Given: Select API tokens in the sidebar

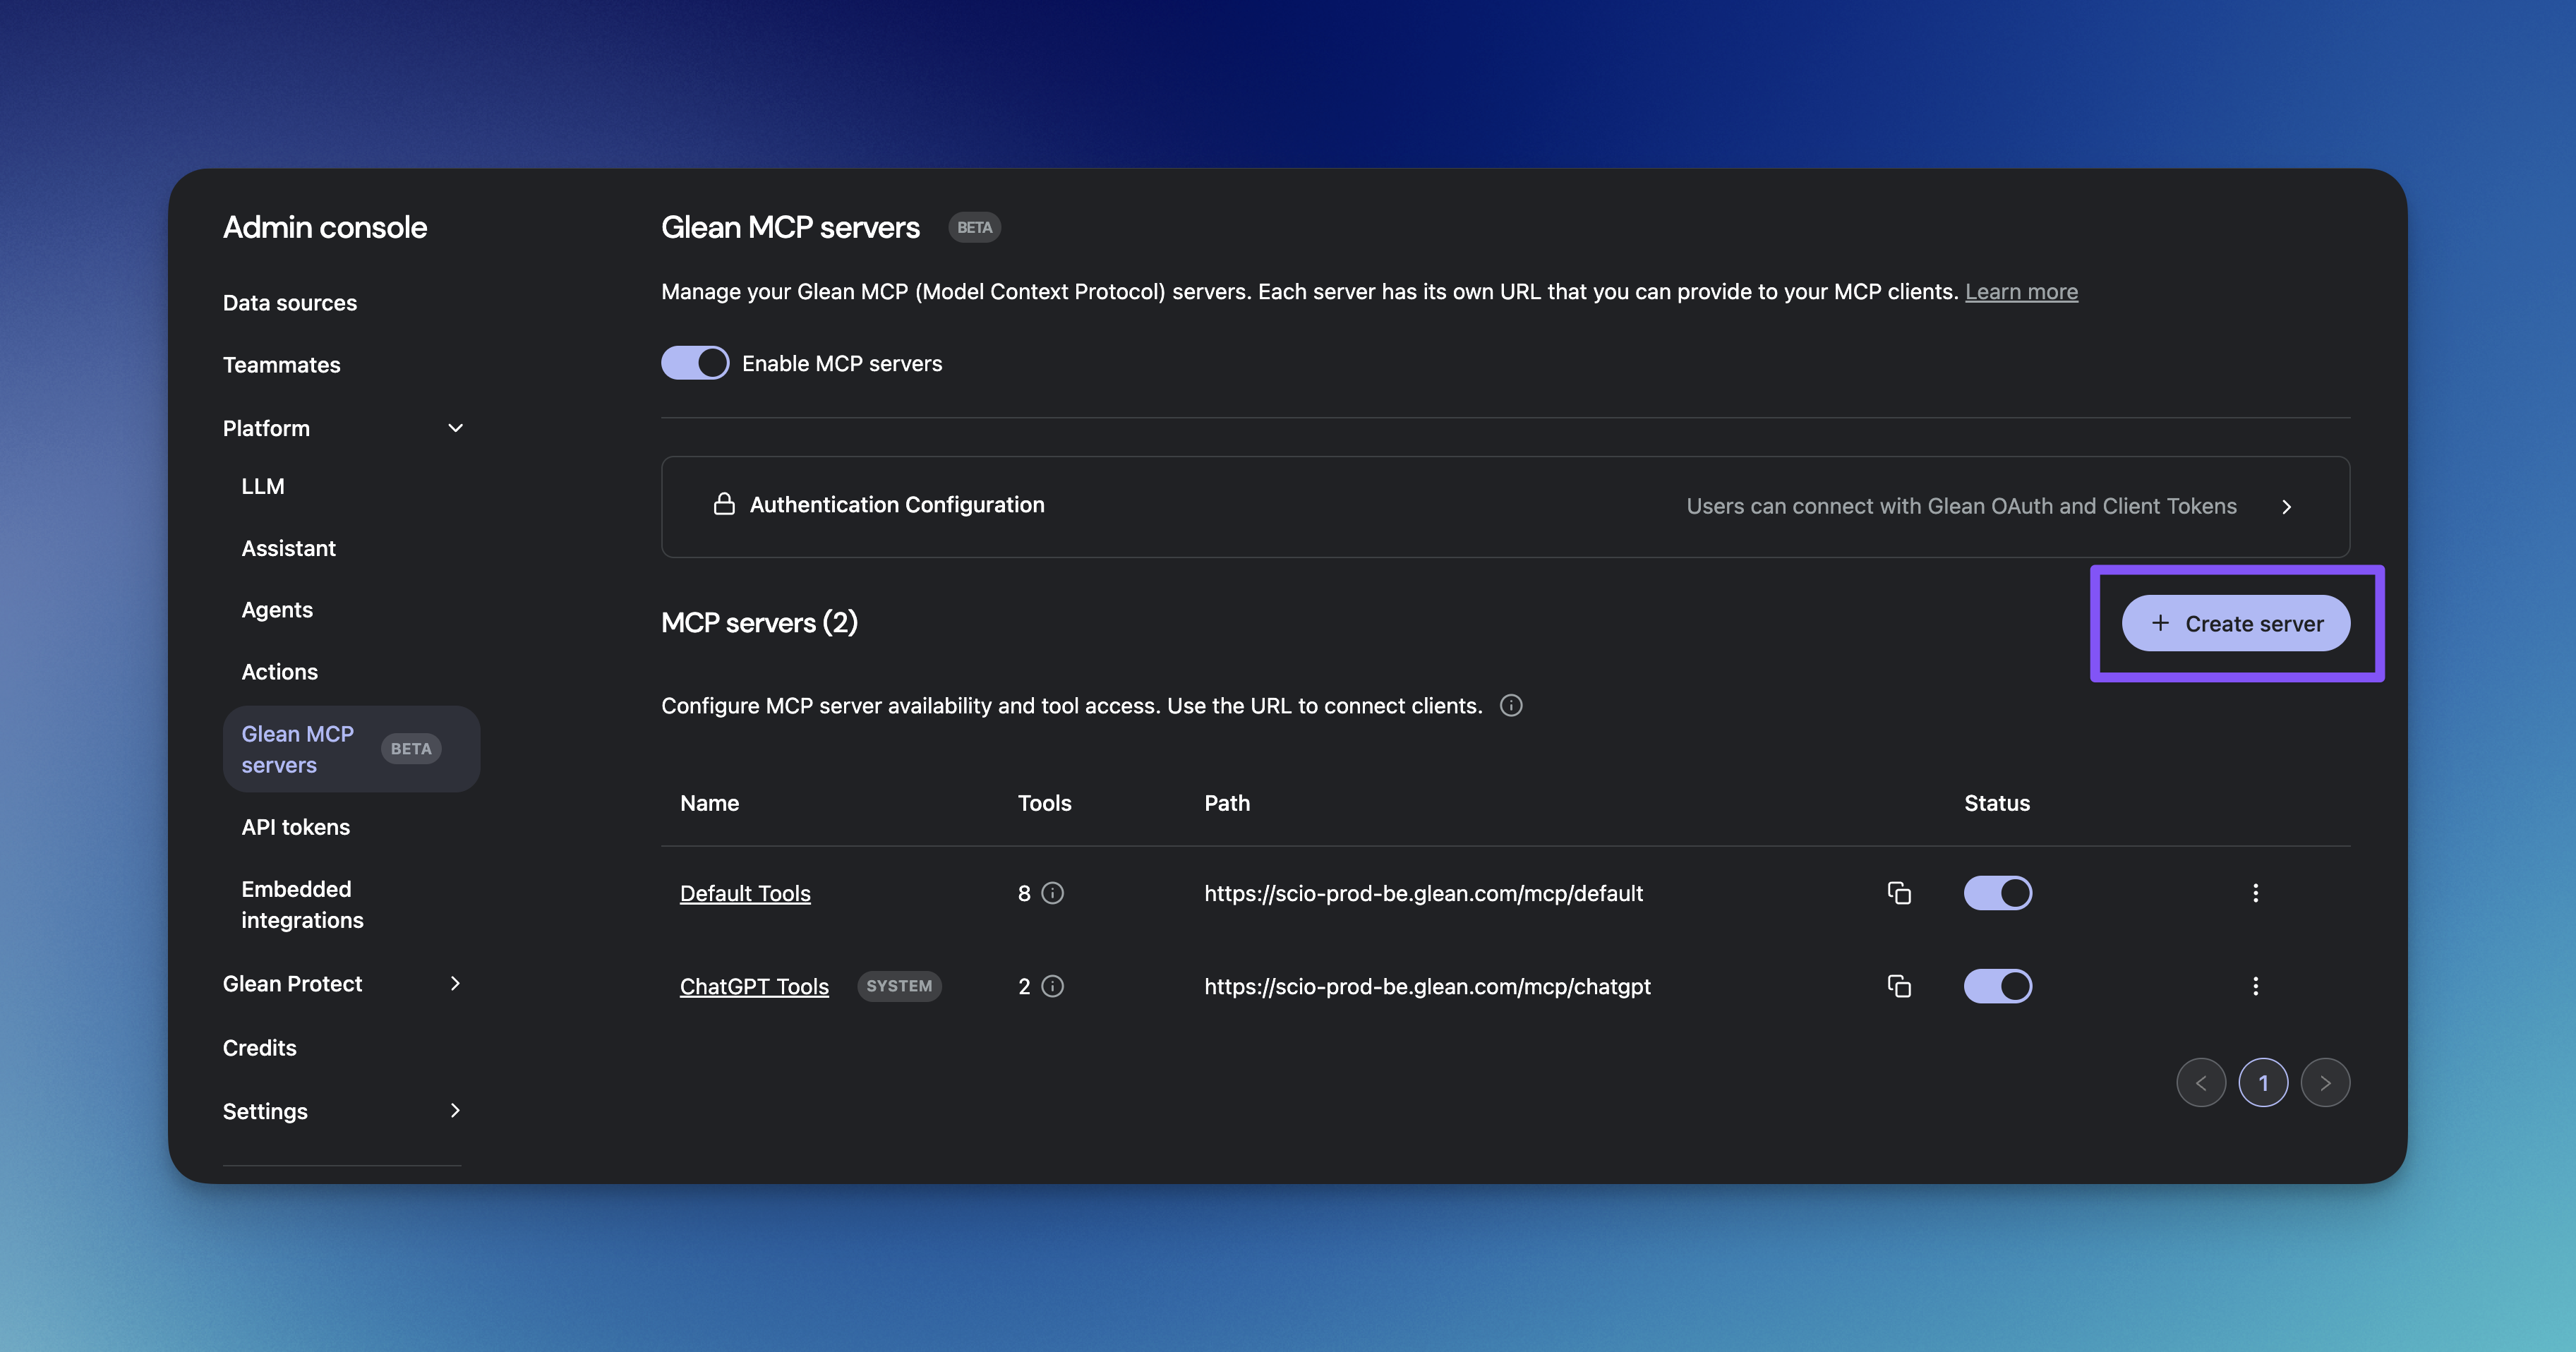Looking at the screenshot, I should [295, 826].
